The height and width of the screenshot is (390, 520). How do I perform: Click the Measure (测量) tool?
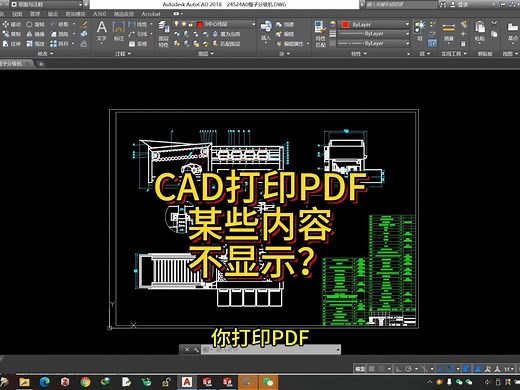[x=449, y=32]
